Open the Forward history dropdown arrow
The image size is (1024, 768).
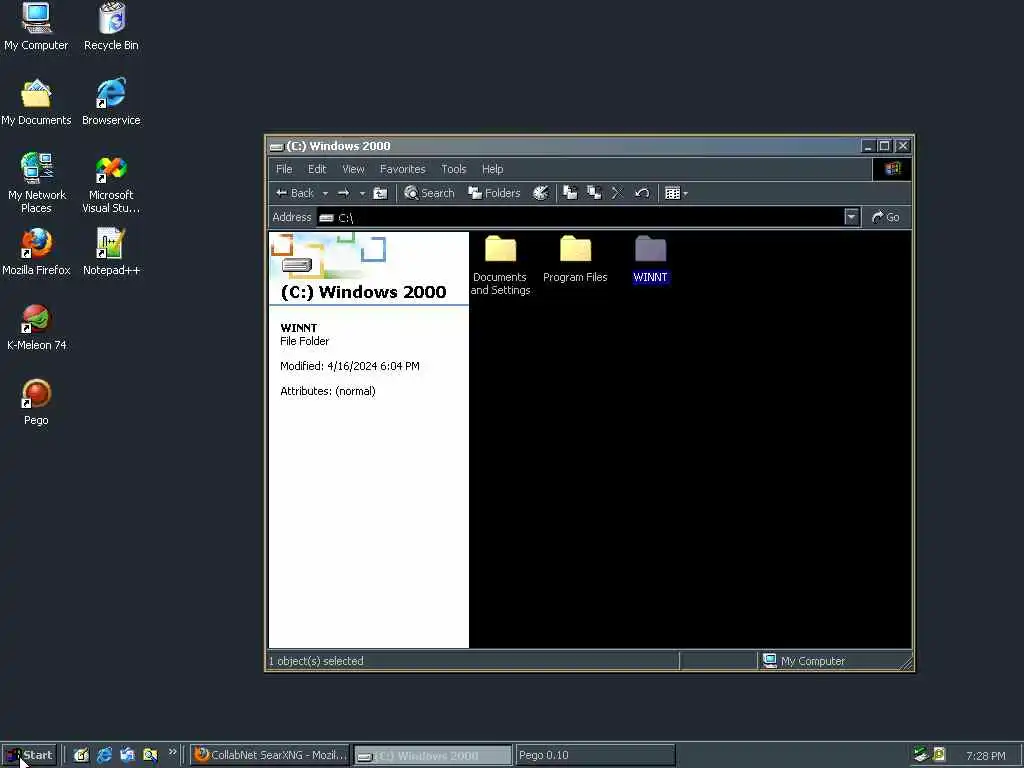362,193
